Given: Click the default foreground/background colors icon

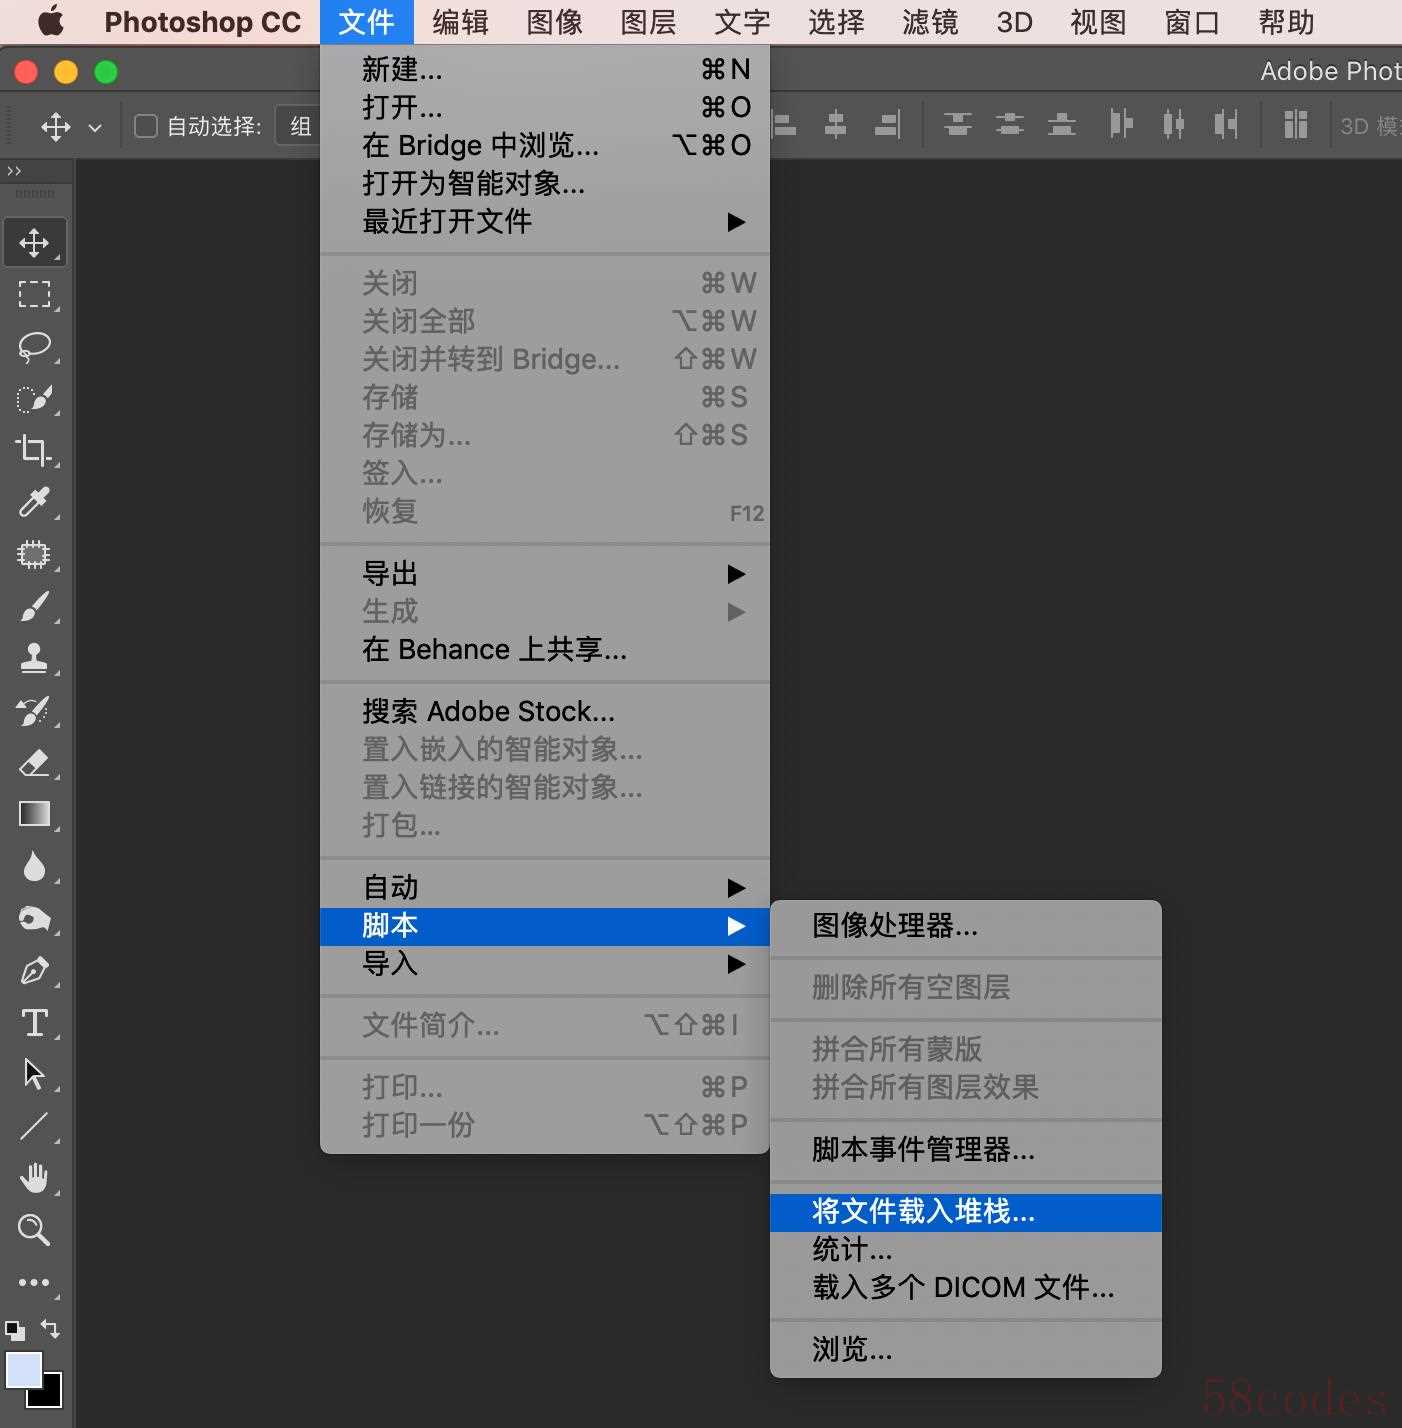Looking at the screenshot, I should click(x=15, y=1330).
